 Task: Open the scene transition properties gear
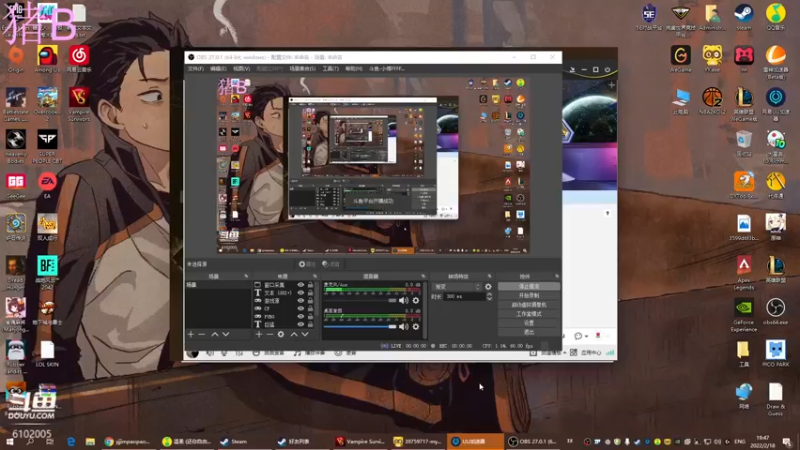coord(488,287)
